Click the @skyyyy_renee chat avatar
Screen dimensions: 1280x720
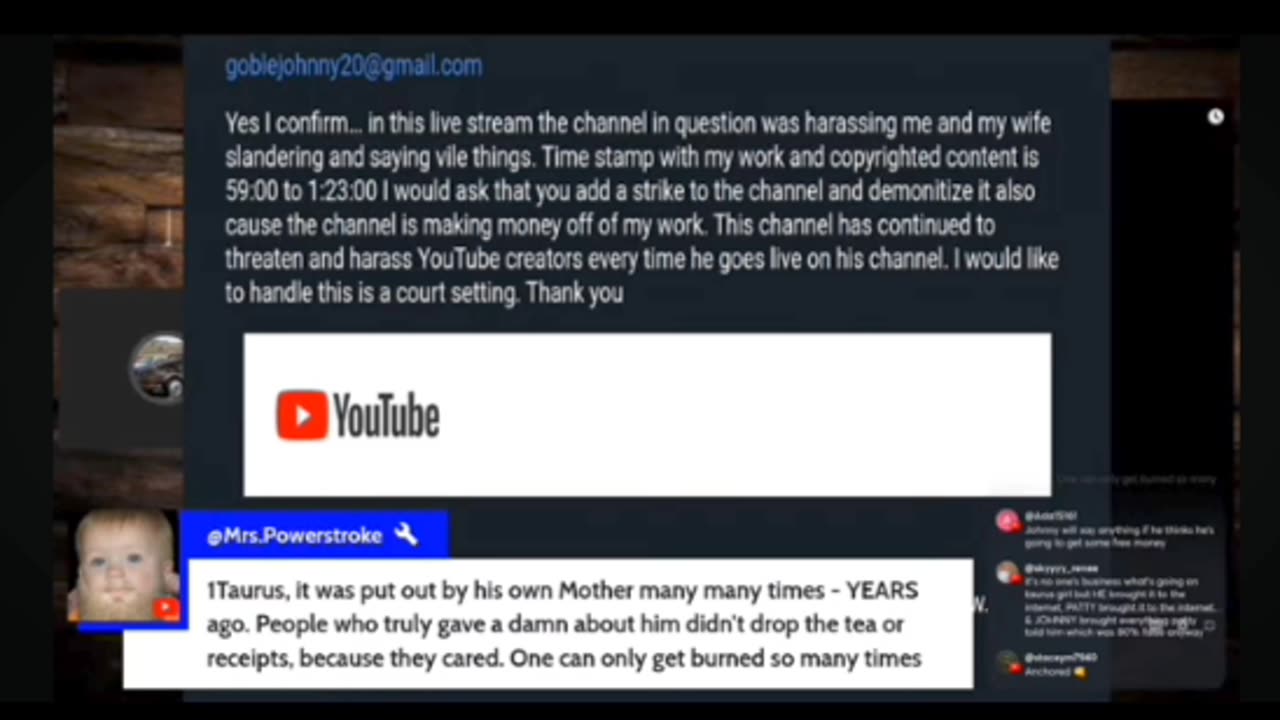pos(1007,573)
